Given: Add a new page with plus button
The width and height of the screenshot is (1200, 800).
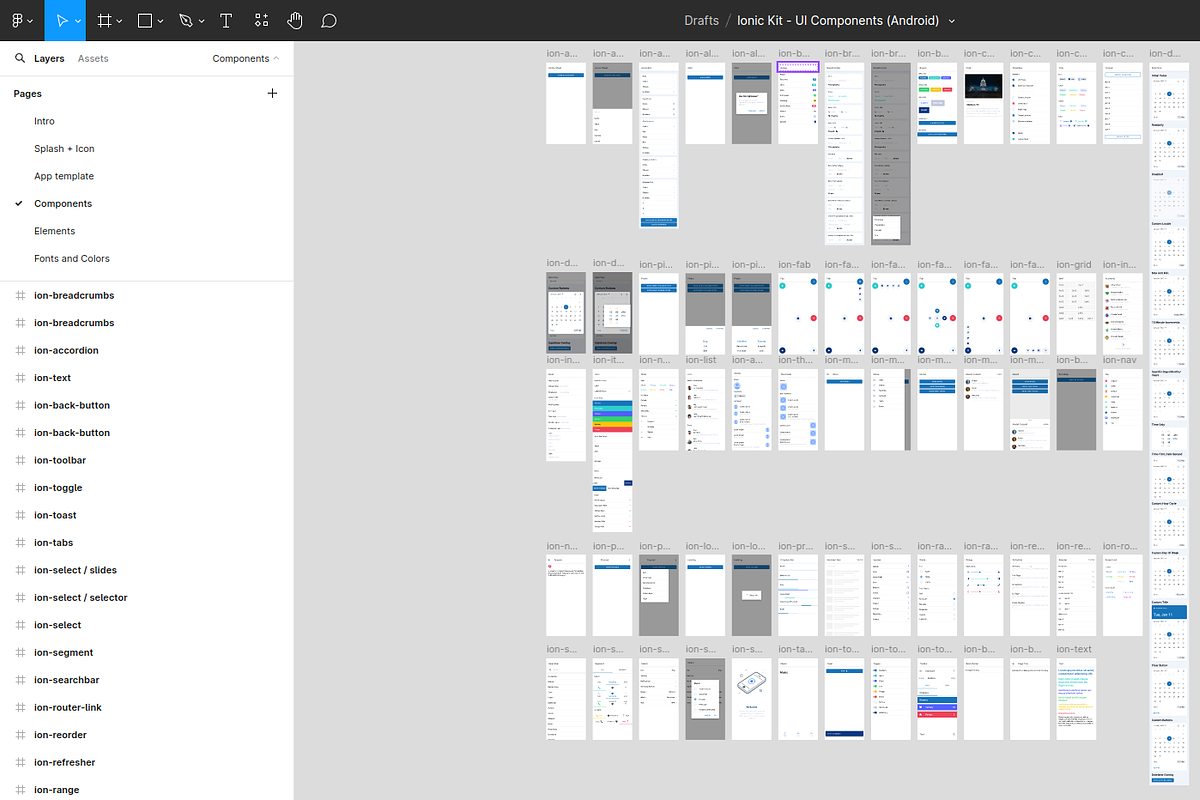Looking at the screenshot, I should click(x=272, y=93).
